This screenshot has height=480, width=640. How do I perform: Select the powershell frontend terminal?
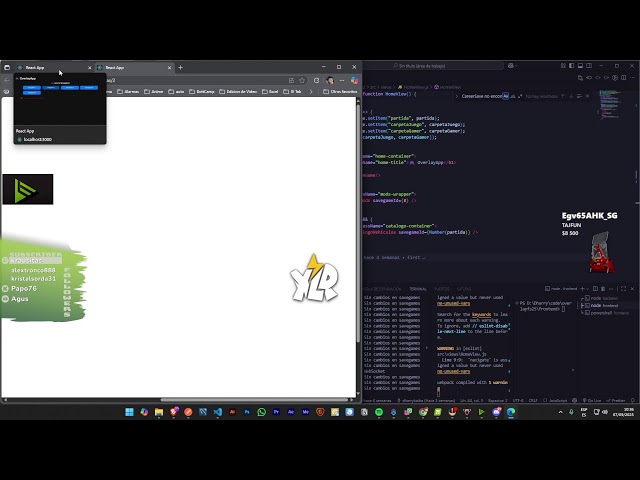tap(606, 313)
